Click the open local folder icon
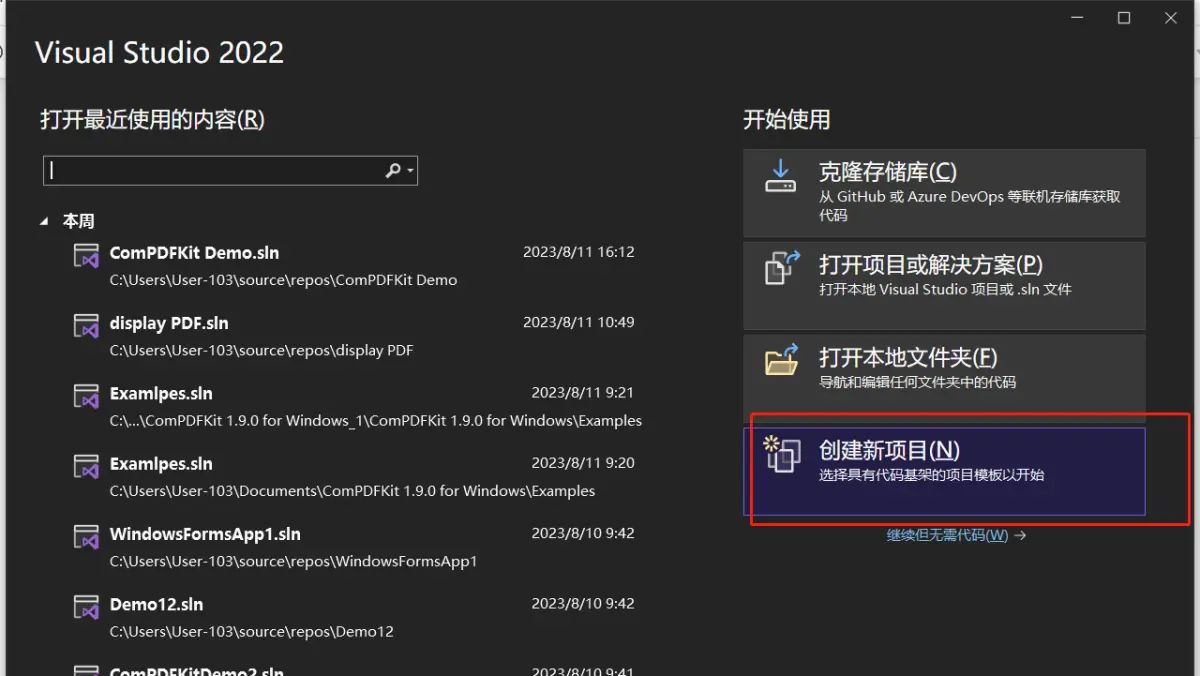This screenshot has width=1200, height=676. tap(781, 362)
